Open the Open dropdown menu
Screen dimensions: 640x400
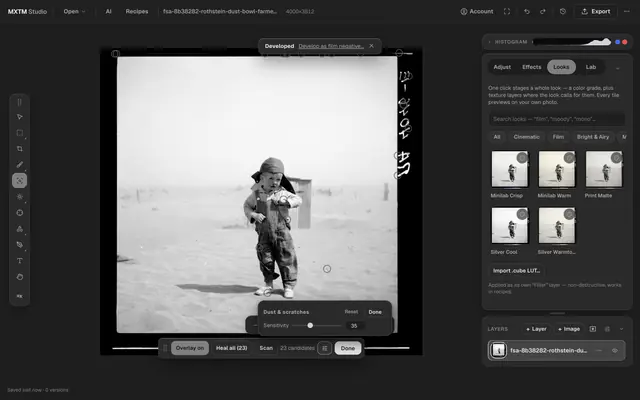coord(74,11)
